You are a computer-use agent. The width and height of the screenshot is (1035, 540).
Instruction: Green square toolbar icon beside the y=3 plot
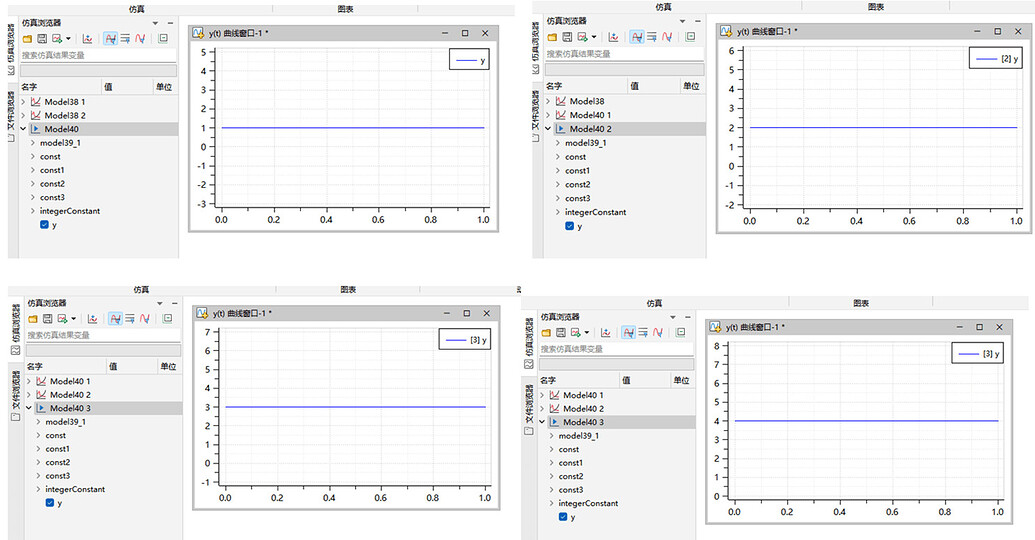[168, 318]
